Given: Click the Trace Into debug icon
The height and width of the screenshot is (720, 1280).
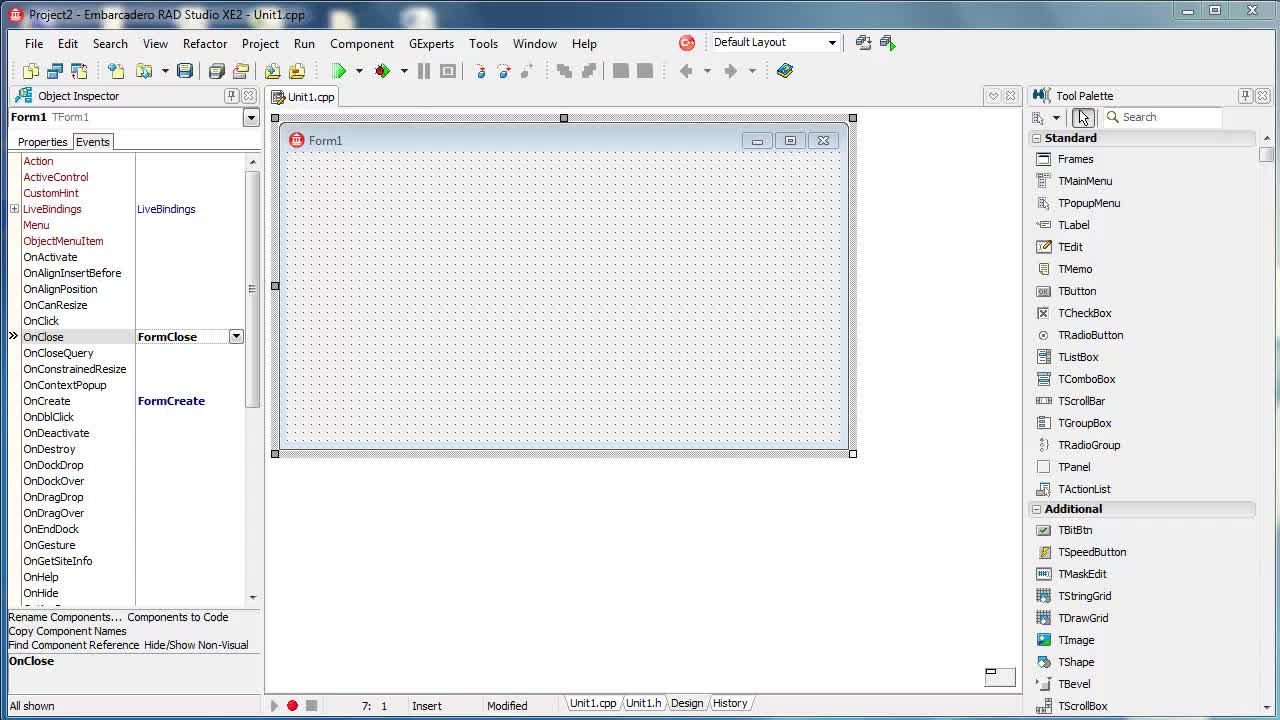Looking at the screenshot, I should (x=480, y=71).
